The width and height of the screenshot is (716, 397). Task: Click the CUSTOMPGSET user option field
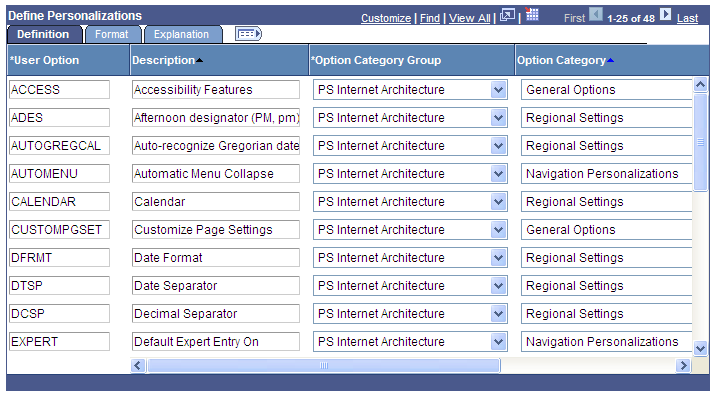pos(59,230)
